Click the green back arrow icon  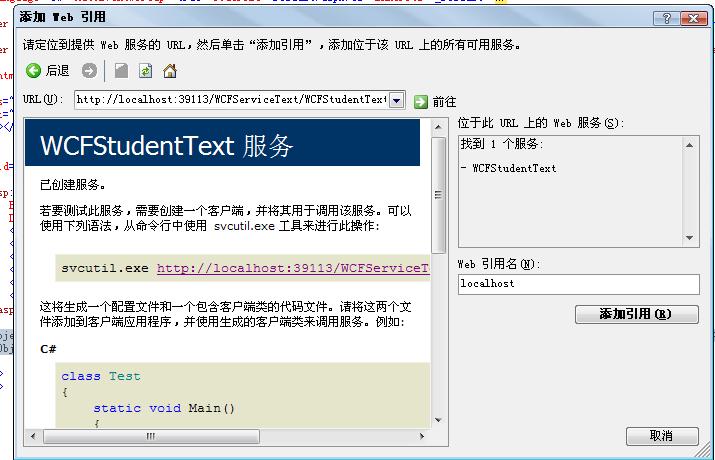(33, 71)
